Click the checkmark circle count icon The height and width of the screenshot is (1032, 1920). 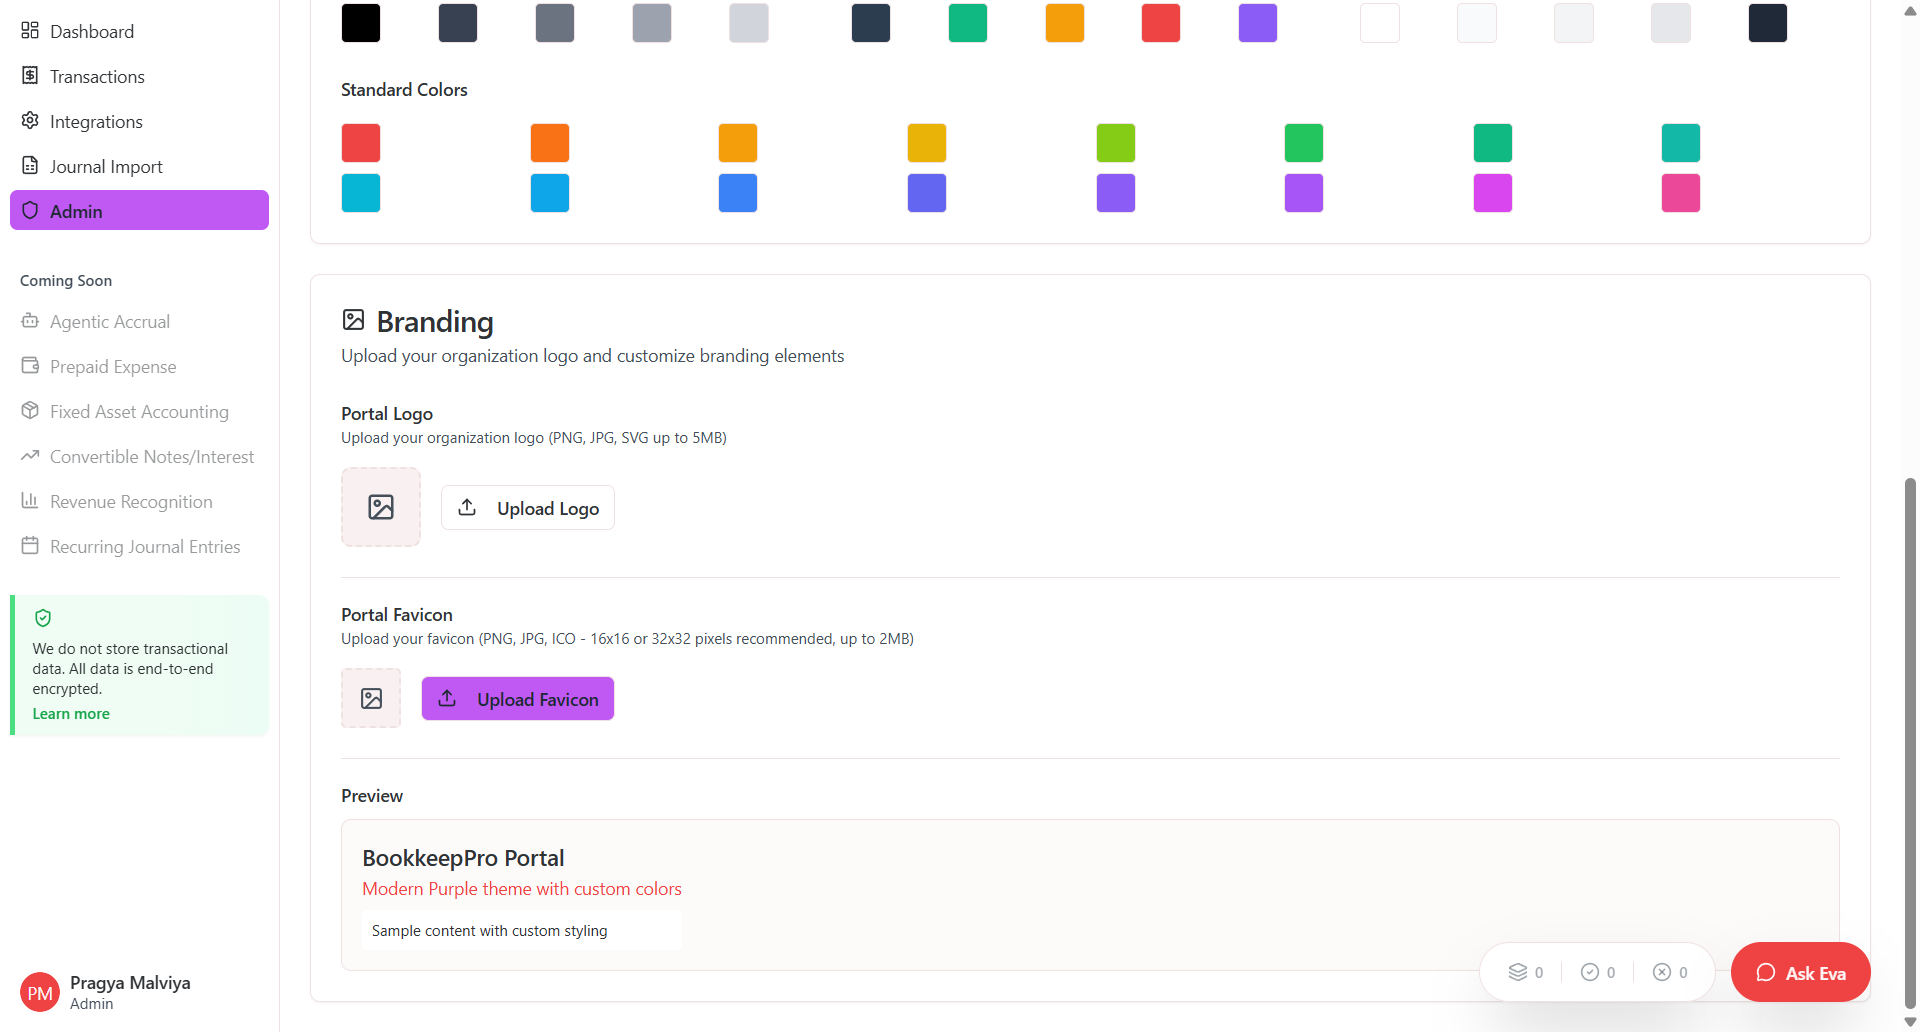(1589, 972)
